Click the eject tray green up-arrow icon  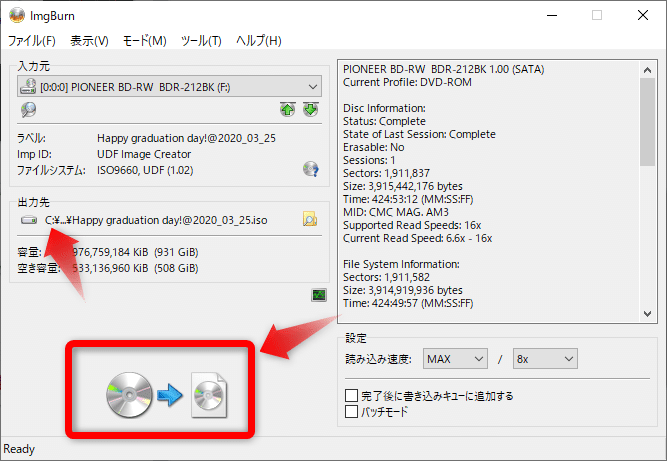[x=288, y=109]
